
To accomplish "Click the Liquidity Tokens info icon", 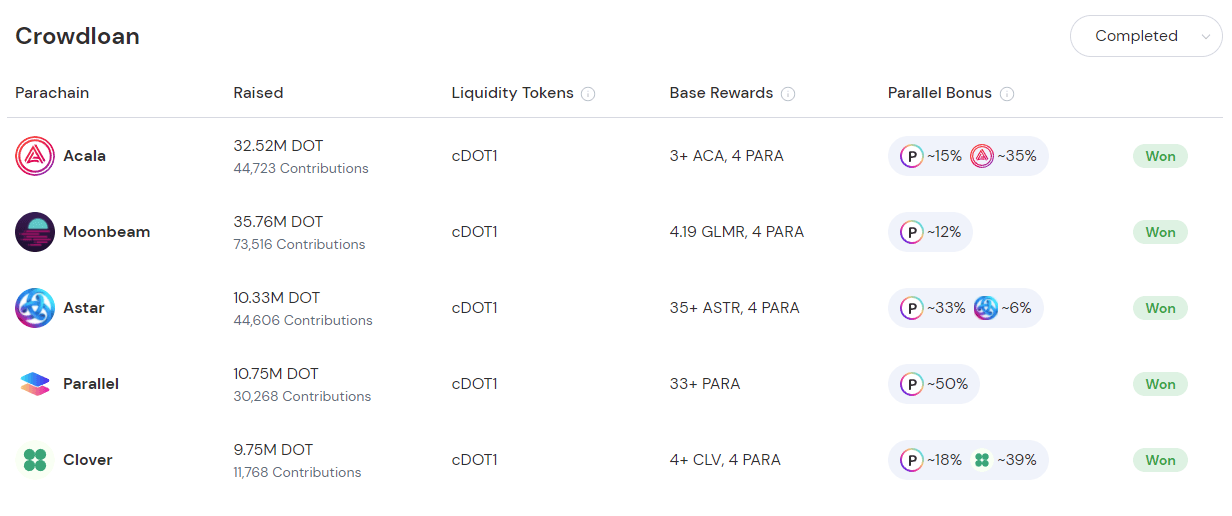I will (x=588, y=94).
